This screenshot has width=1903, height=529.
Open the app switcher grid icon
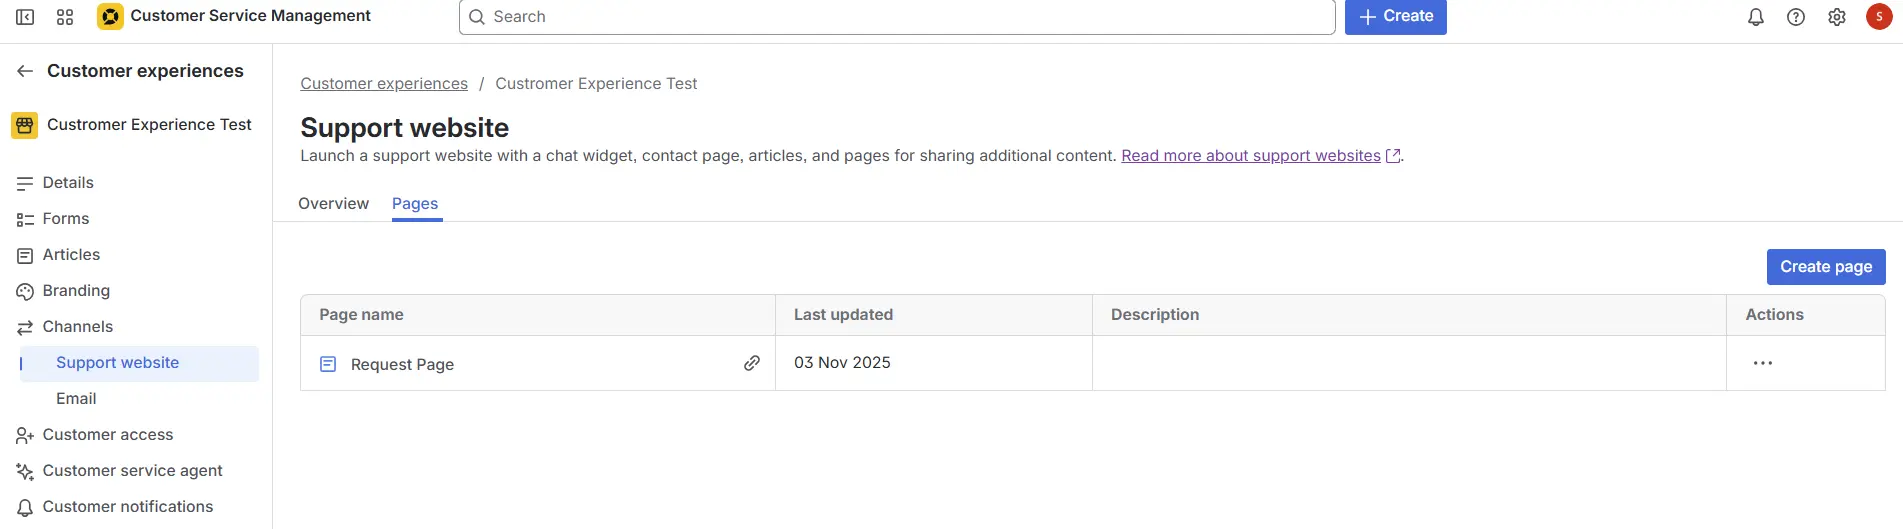65,17
